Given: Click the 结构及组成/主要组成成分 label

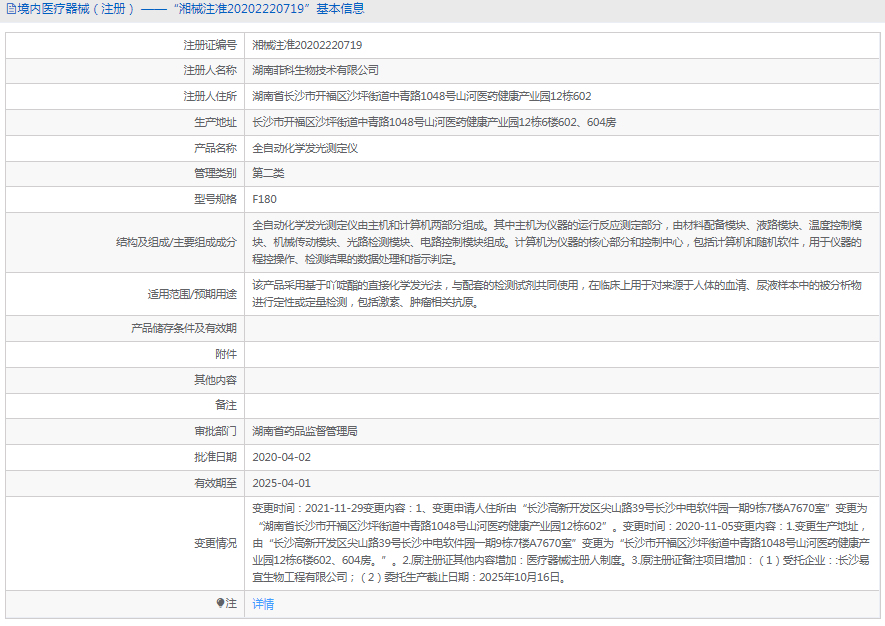Looking at the screenshot, I should 176,242.
